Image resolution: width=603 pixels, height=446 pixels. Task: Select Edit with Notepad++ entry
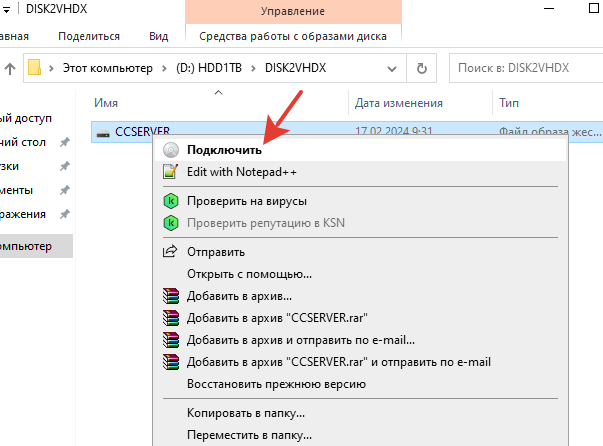pyautogui.click(x=360, y=172)
